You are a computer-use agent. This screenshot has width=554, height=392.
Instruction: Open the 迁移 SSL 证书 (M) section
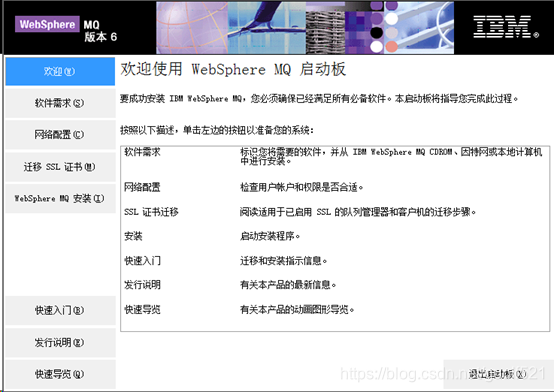[60, 167]
